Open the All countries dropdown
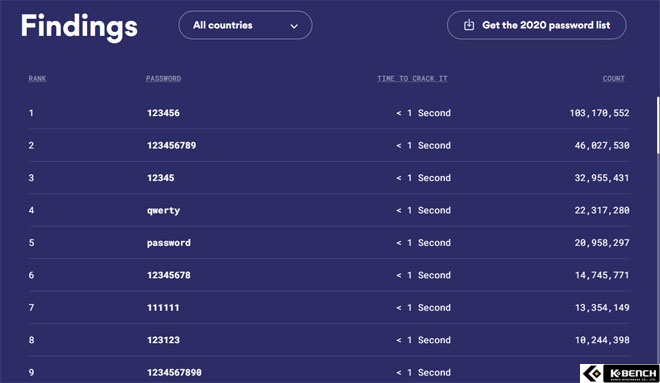Image resolution: width=660 pixels, height=383 pixels. coord(245,25)
